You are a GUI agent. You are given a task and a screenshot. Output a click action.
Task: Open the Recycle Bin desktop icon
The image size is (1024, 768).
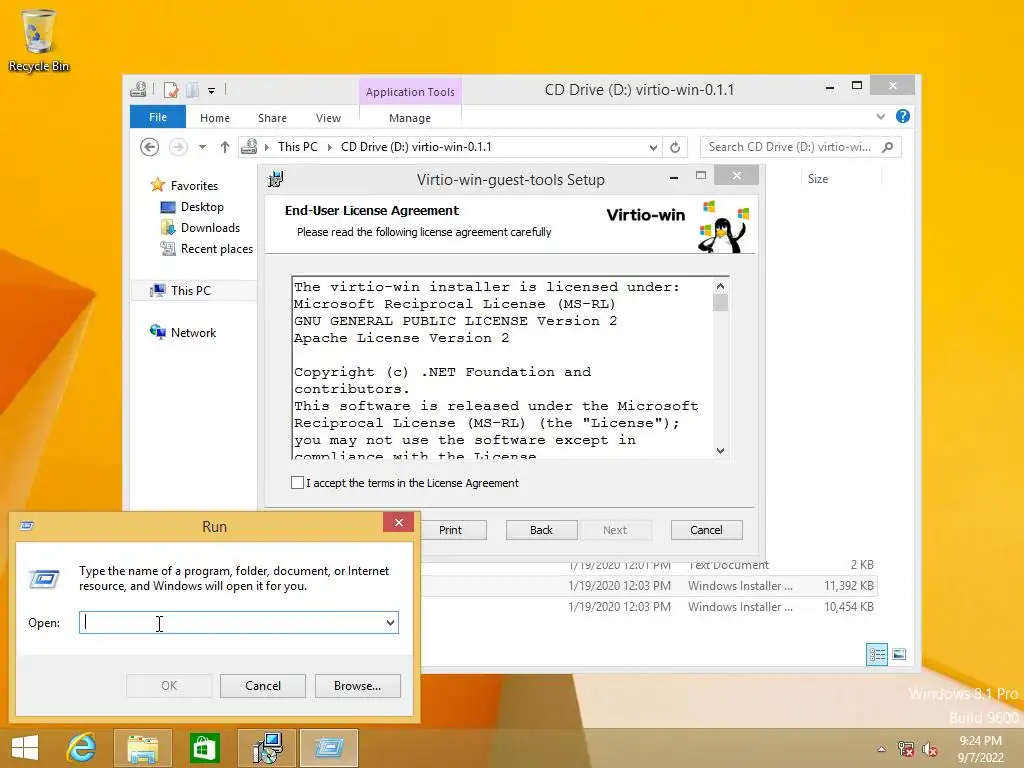coord(39,40)
